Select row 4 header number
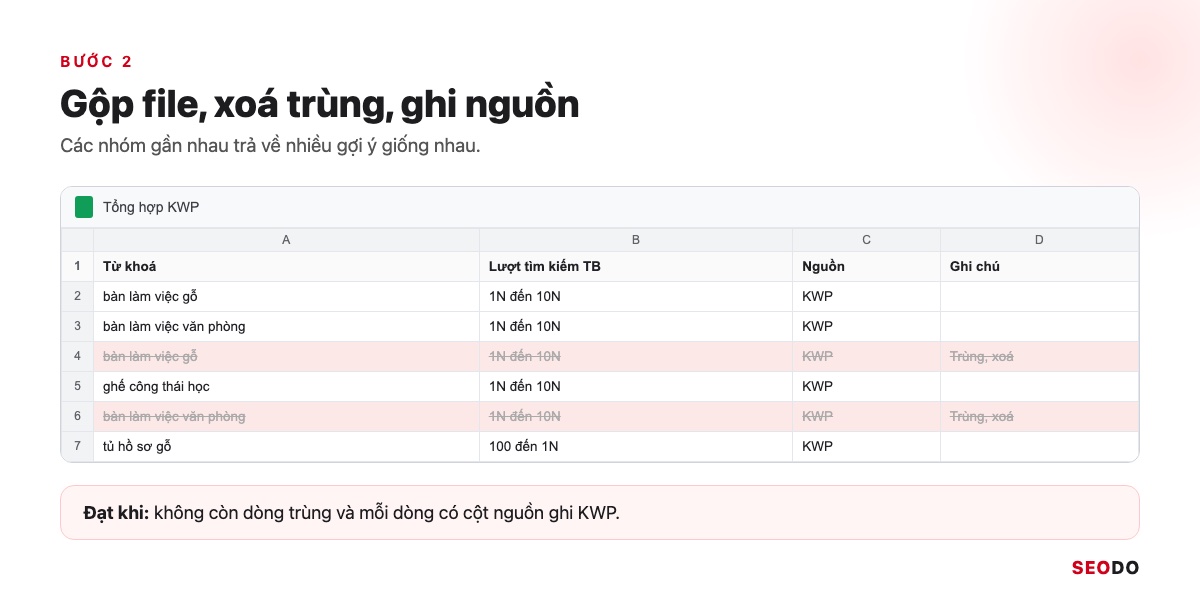Viewport: 1200px width, 600px height. click(x=77, y=357)
